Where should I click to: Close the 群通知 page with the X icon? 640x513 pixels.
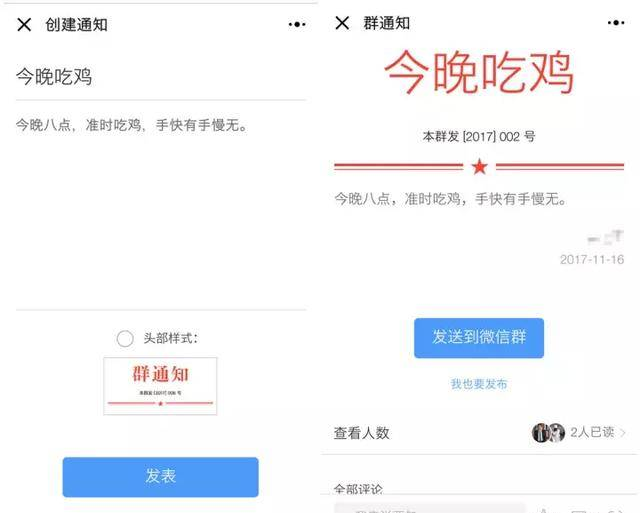tap(342, 23)
